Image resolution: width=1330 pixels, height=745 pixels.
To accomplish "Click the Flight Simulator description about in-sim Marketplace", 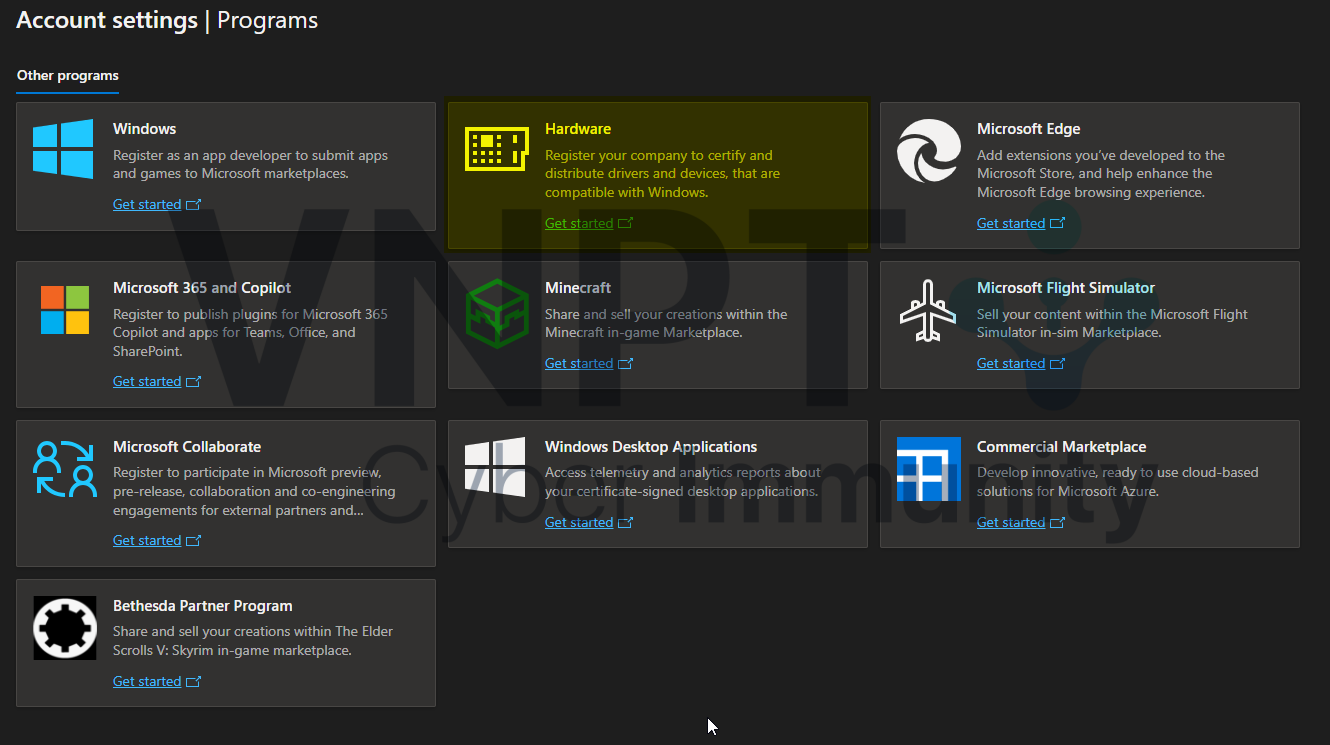I will [x=1112, y=323].
